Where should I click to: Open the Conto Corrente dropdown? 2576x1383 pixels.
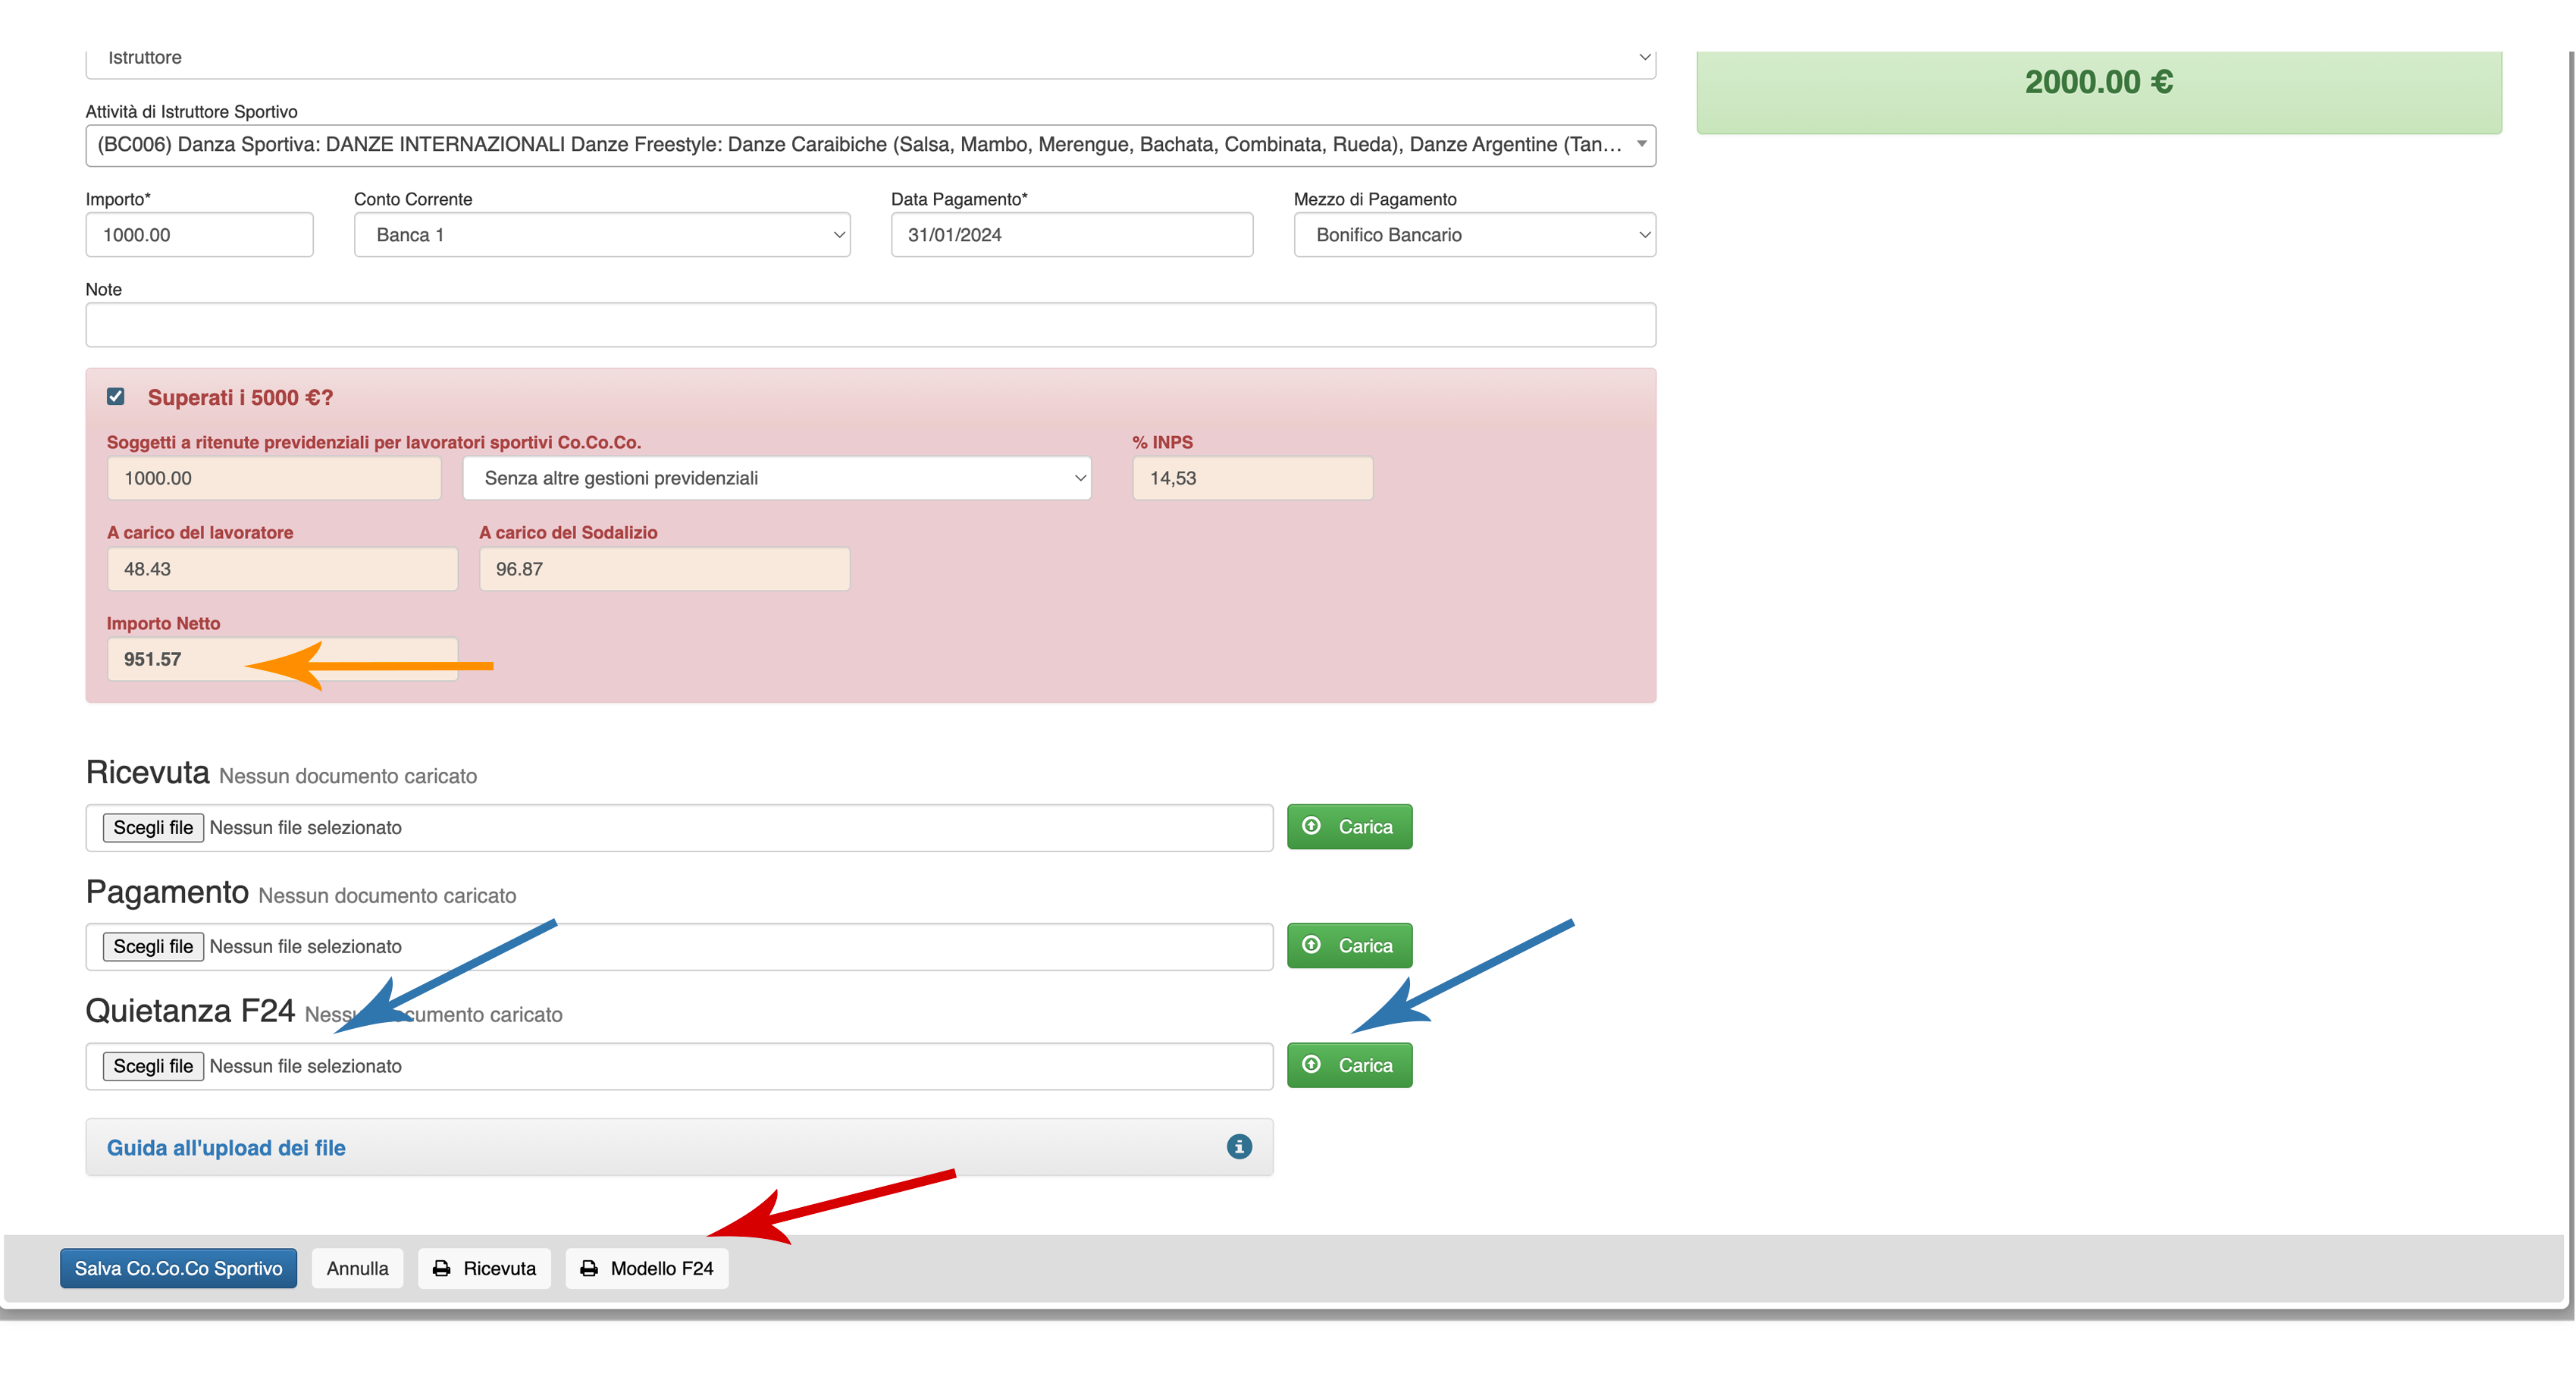(601, 235)
